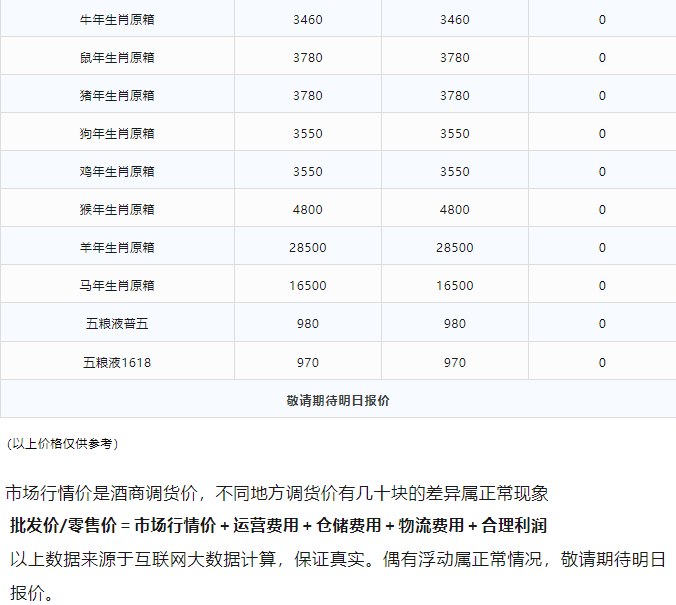Viewport: 676px width, 605px height.
Task: Click the 以上数据来源于互联网大数据计算 sentence
Action: (338, 576)
